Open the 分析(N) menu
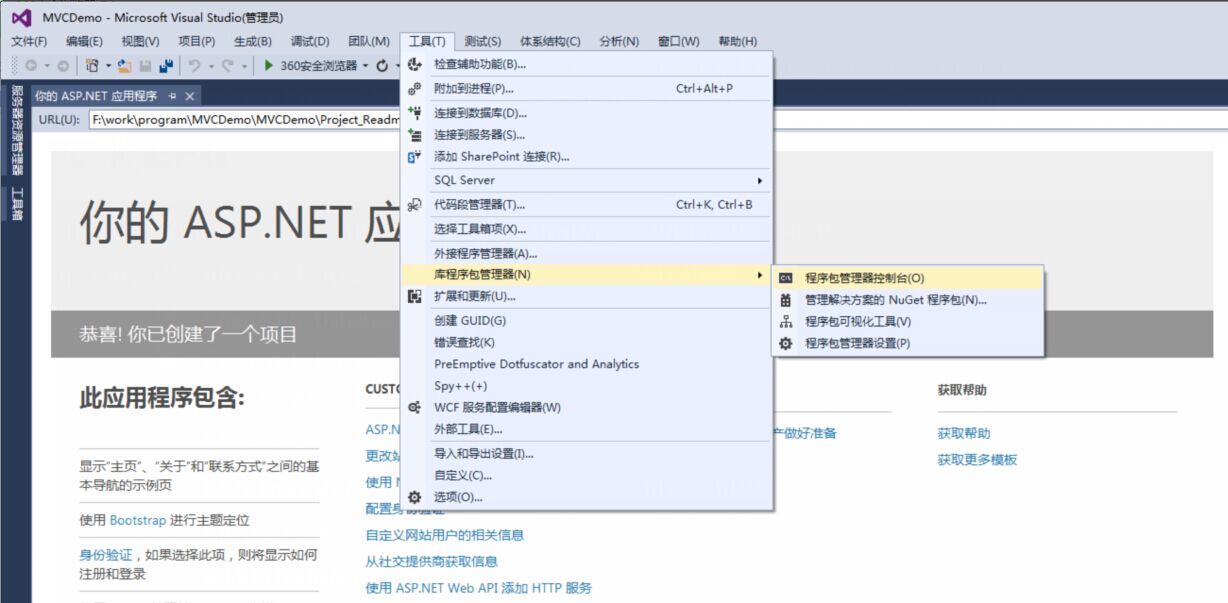This screenshot has width=1228, height=603. tap(619, 41)
